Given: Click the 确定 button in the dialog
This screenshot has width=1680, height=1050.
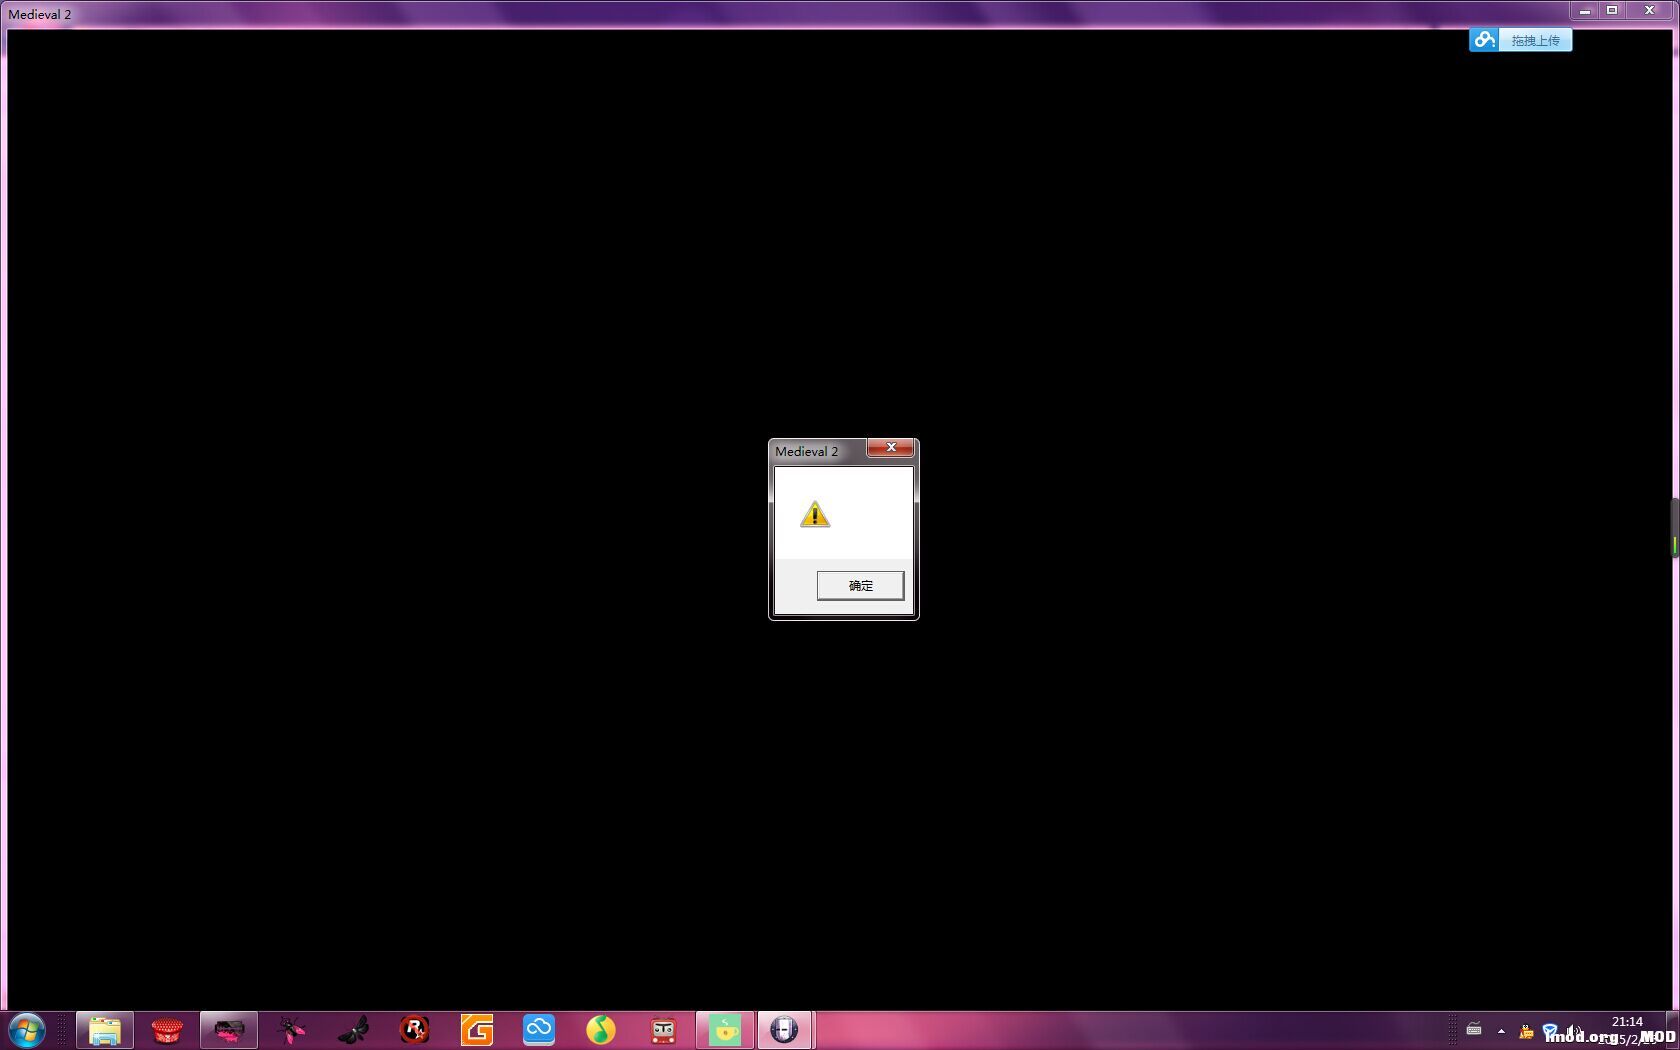Looking at the screenshot, I should point(860,585).
